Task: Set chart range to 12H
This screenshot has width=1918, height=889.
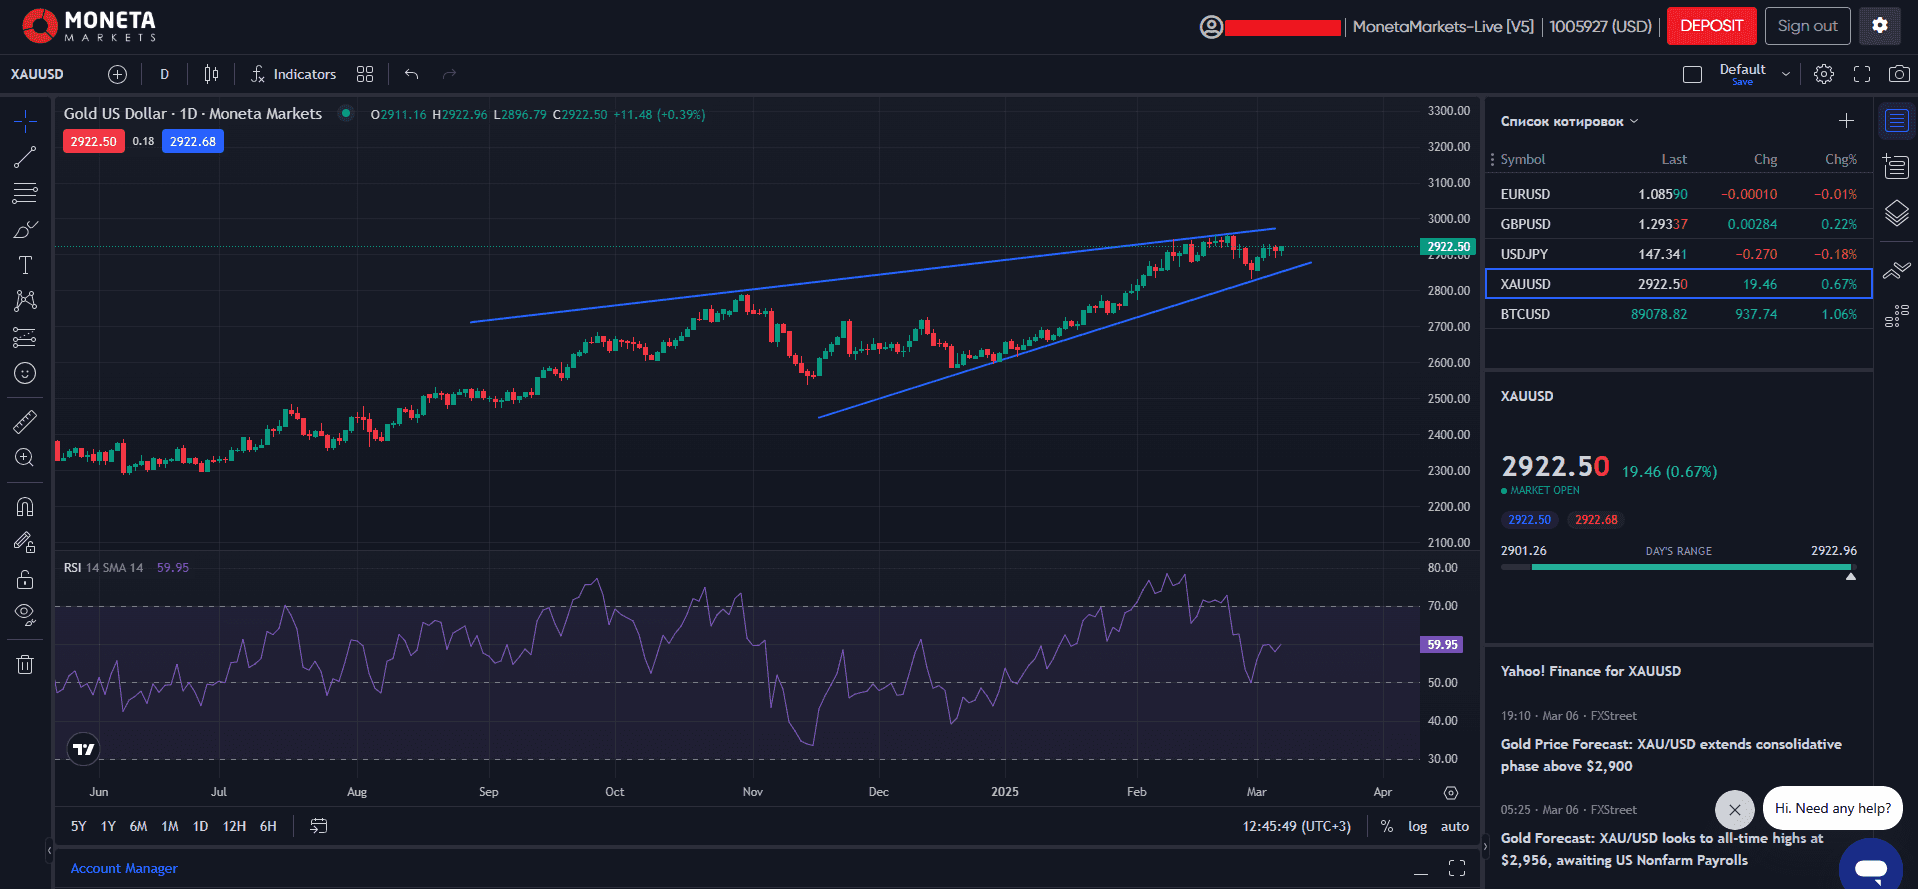Action: 234,826
